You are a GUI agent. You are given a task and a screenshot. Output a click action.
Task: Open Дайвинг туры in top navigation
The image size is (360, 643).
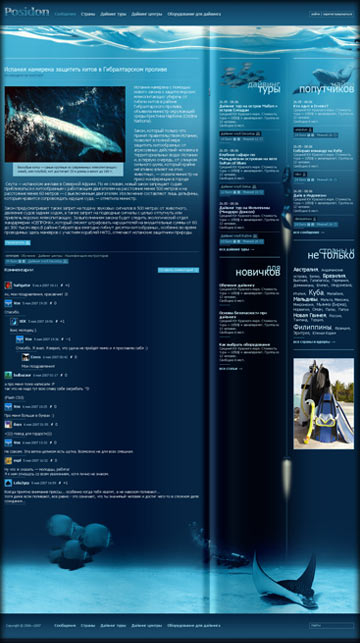tap(113, 14)
